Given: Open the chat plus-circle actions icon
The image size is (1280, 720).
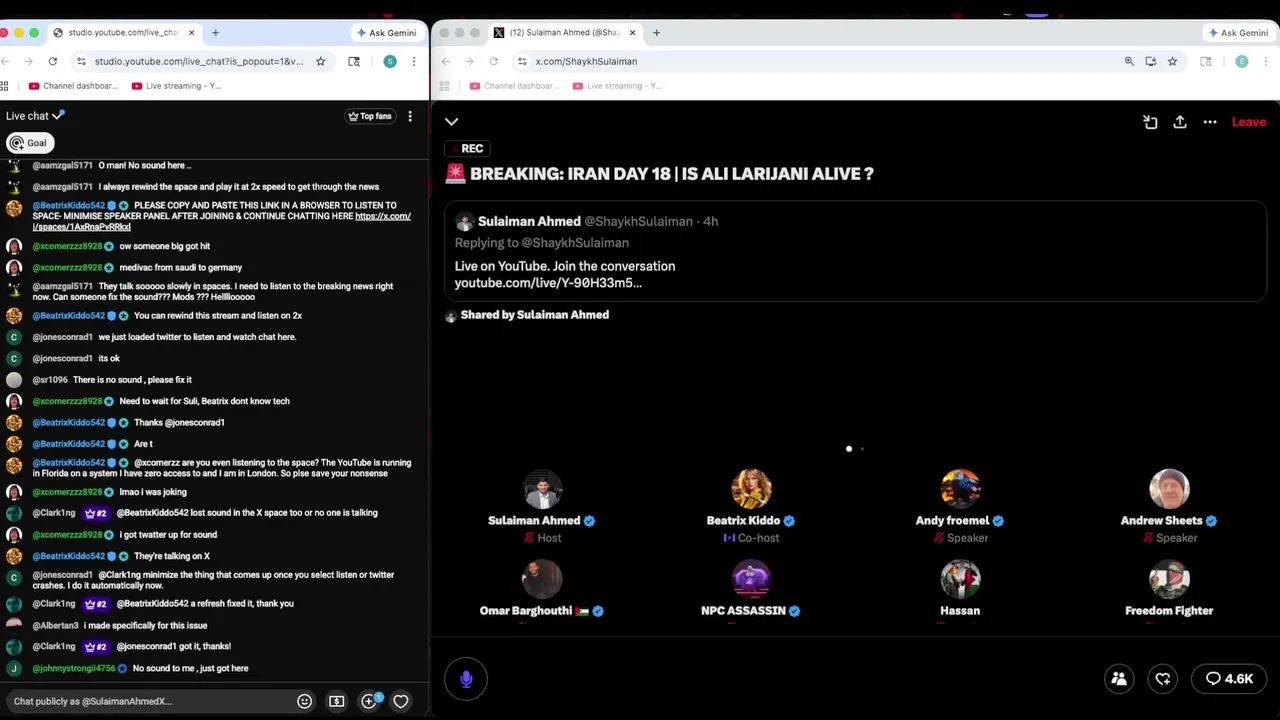Looking at the screenshot, I should (x=369, y=701).
